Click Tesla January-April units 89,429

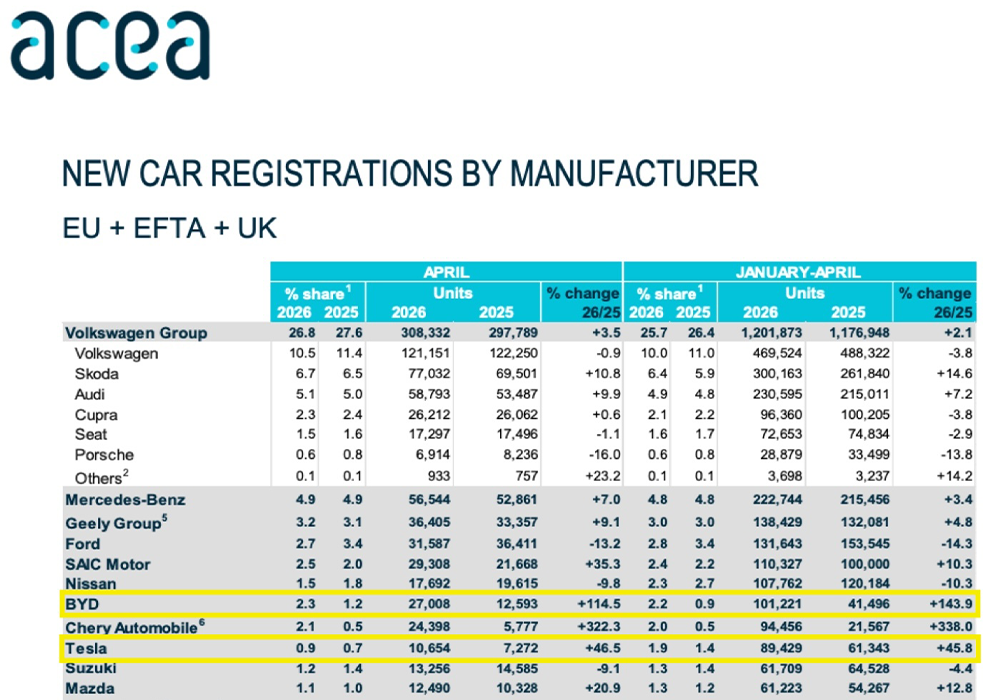781,648
